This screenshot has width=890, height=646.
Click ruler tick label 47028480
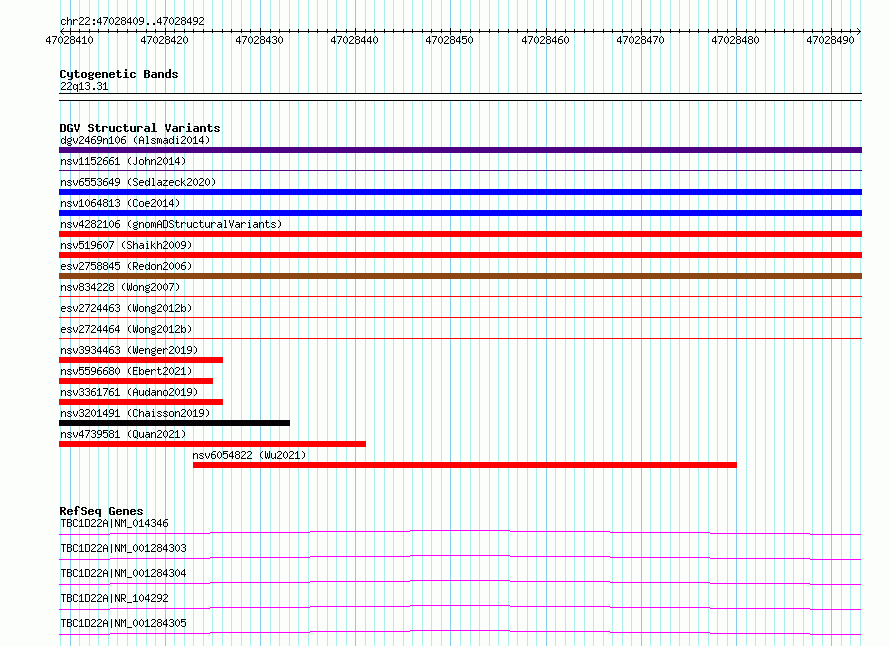coord(735,40)
